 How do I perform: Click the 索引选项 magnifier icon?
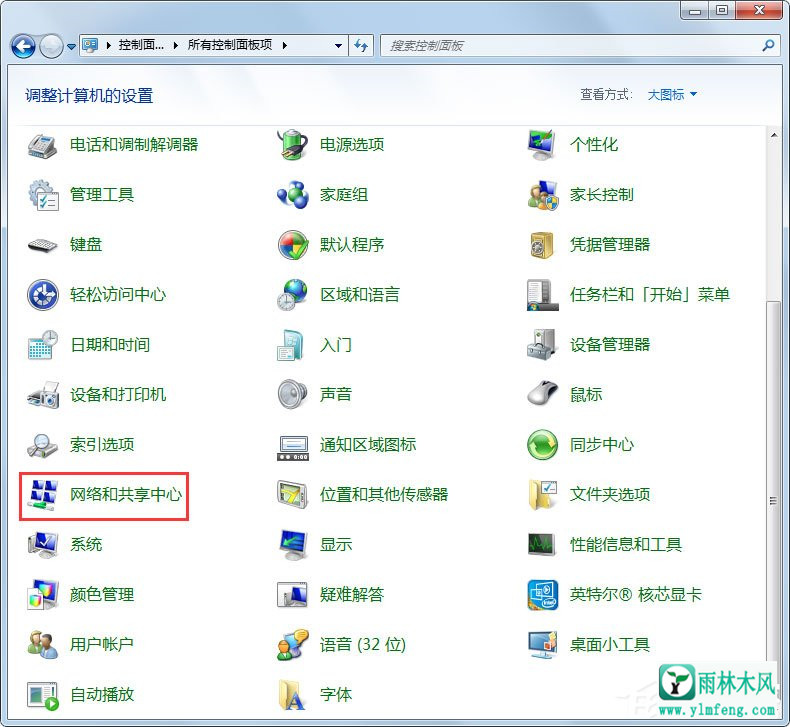click(x=42, y=445)
